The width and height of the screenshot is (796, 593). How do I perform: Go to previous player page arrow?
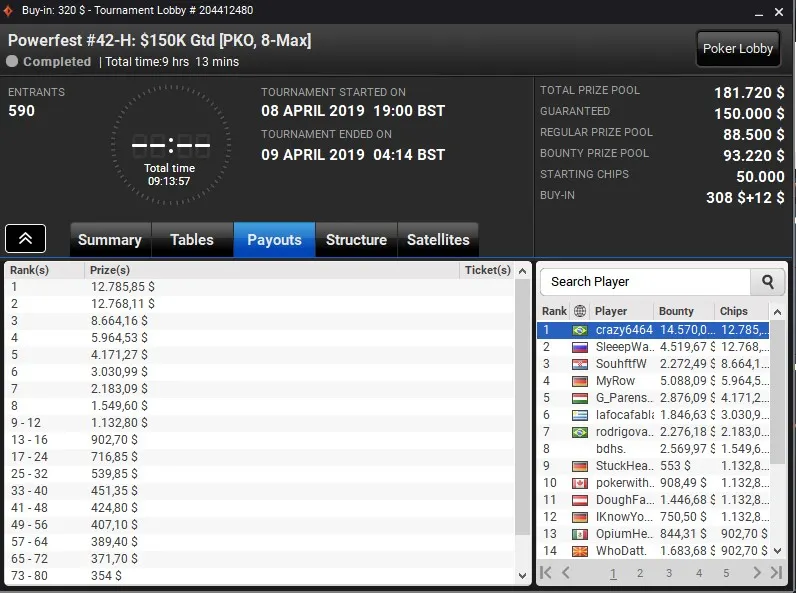[566, 573]
